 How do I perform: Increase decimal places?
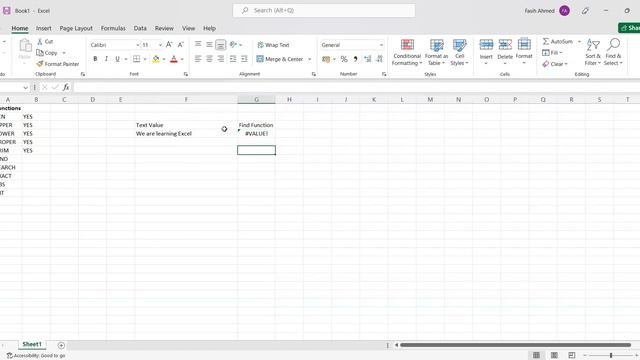(x=368, y=59)
